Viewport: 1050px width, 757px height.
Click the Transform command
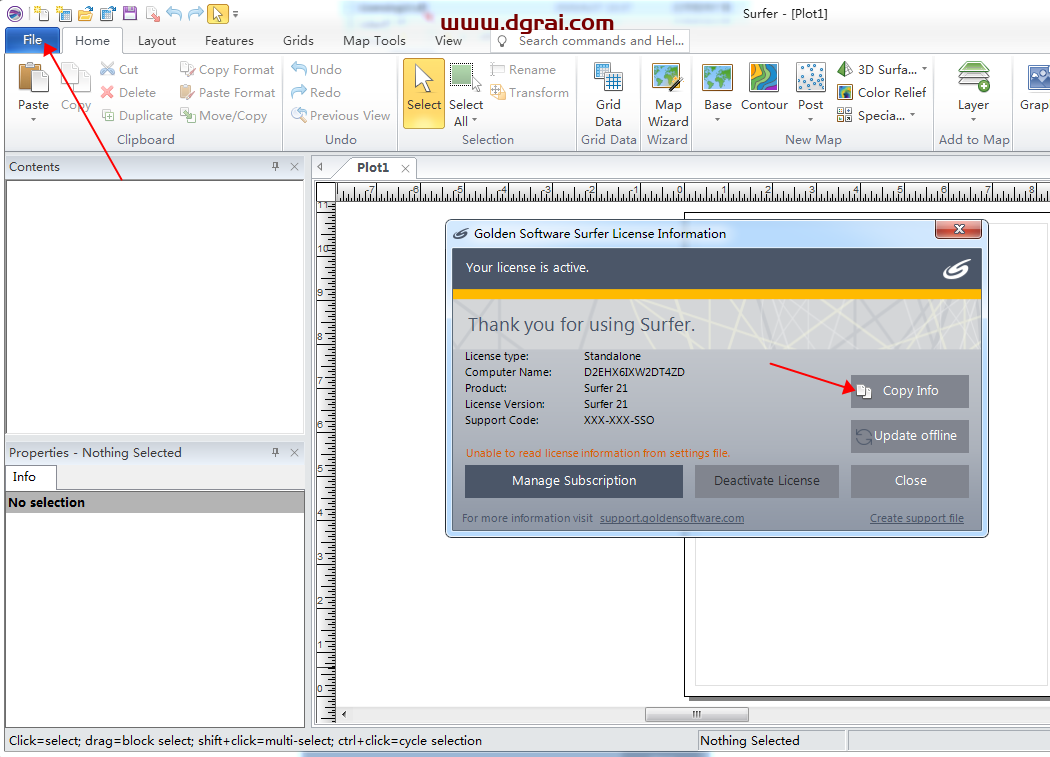coord(529,92)
